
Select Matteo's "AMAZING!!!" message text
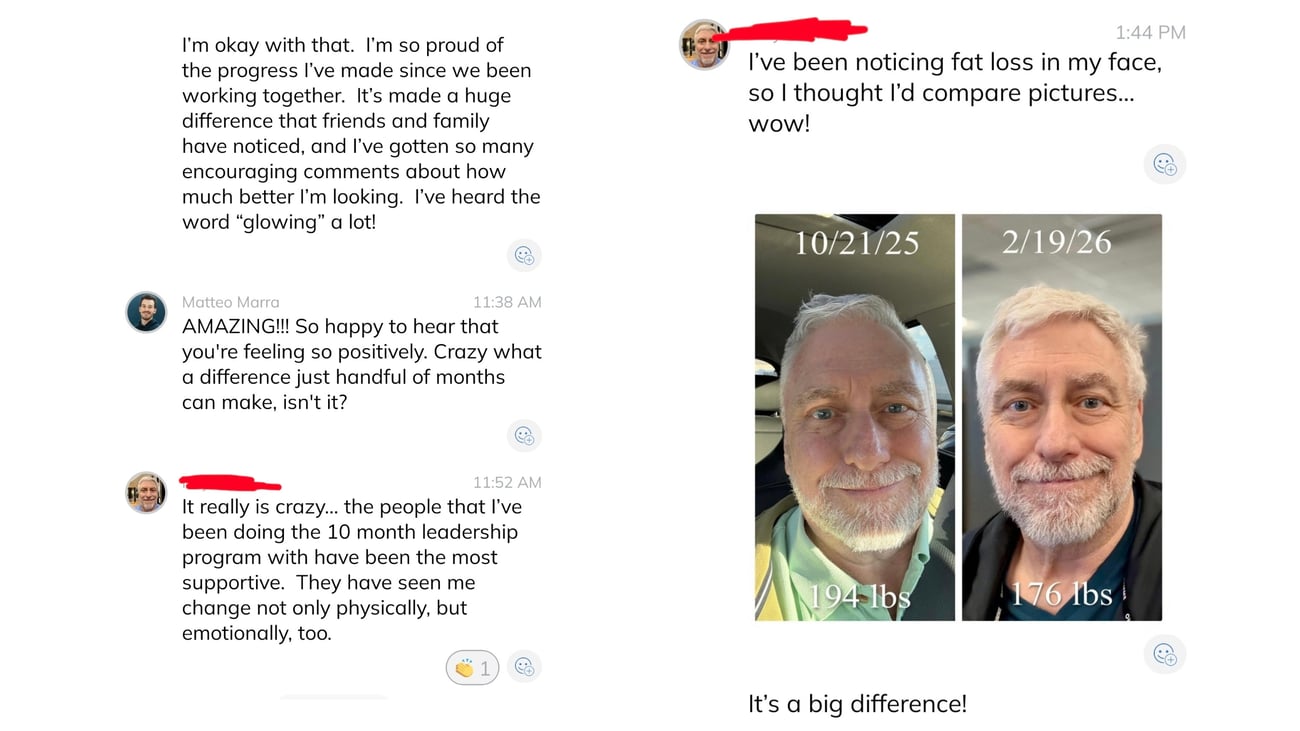click(x=360, y=364)
